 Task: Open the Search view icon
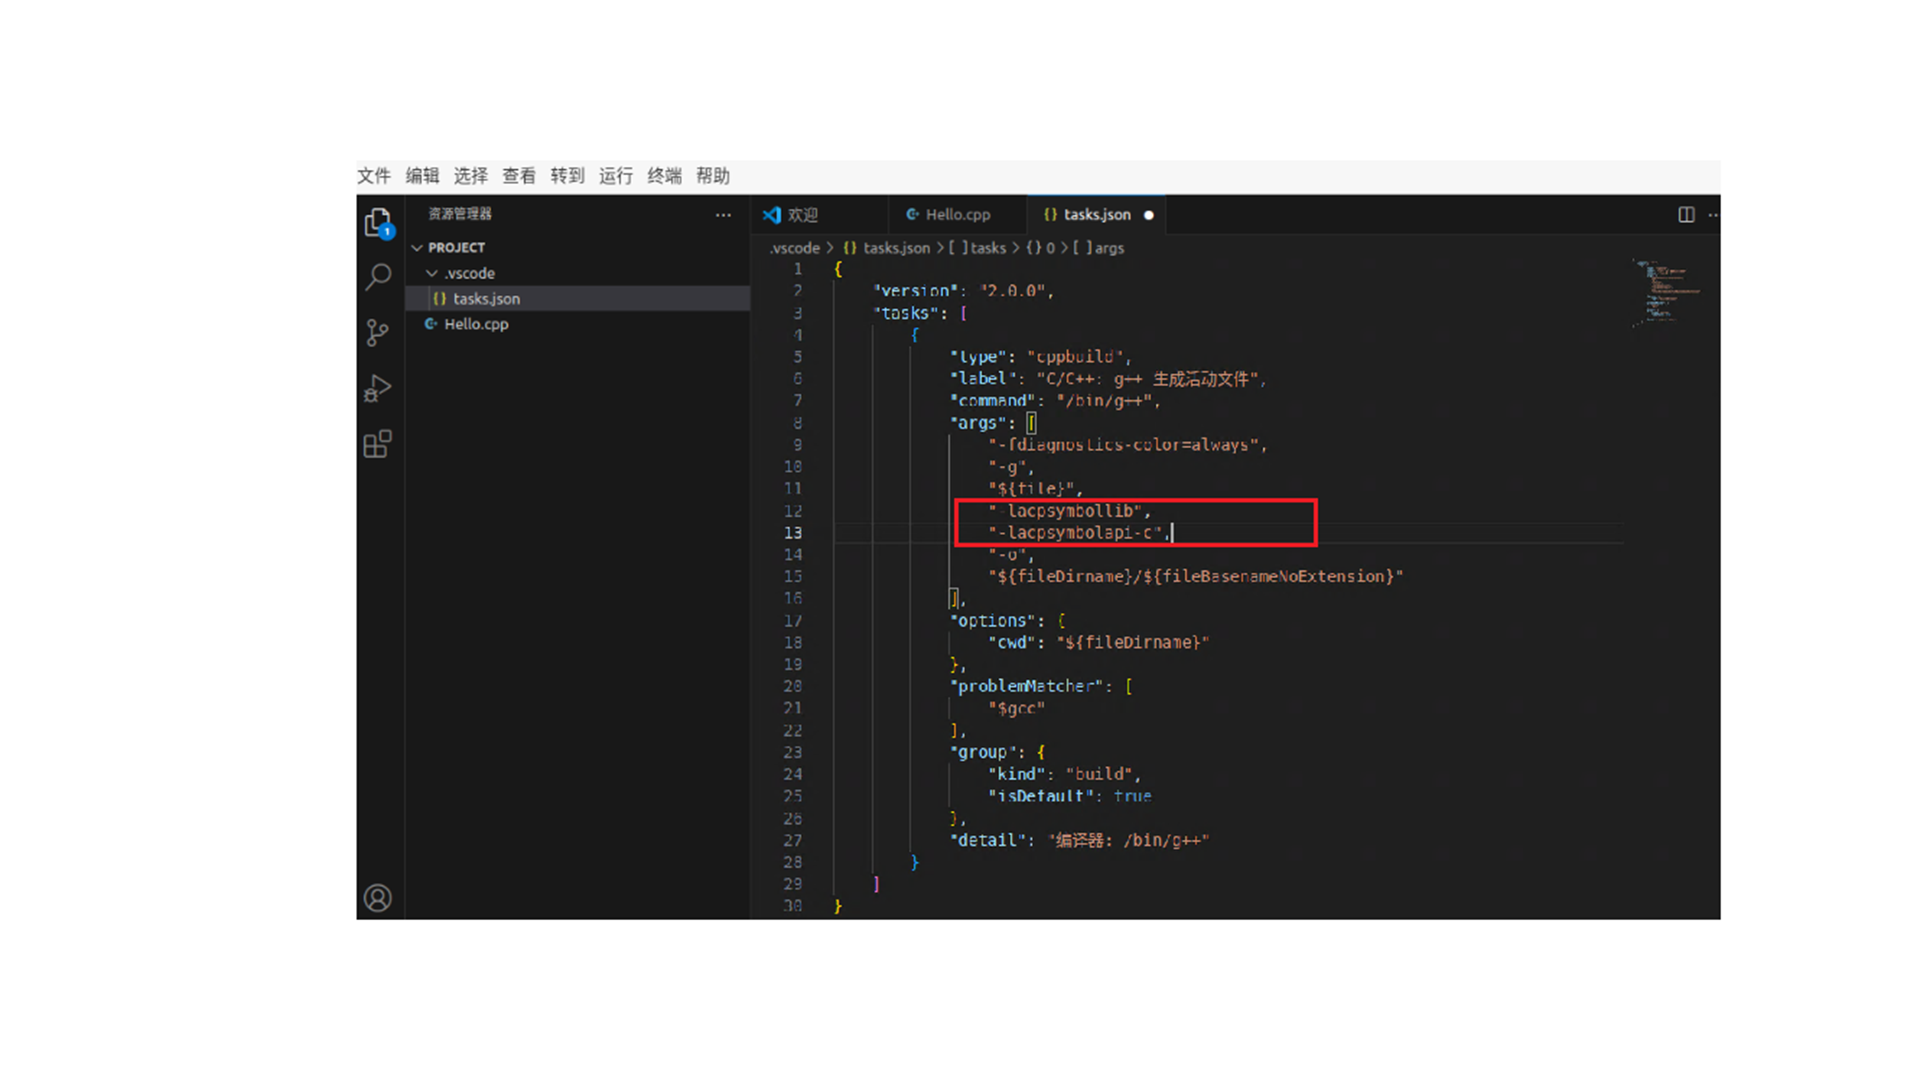[378, 277]
